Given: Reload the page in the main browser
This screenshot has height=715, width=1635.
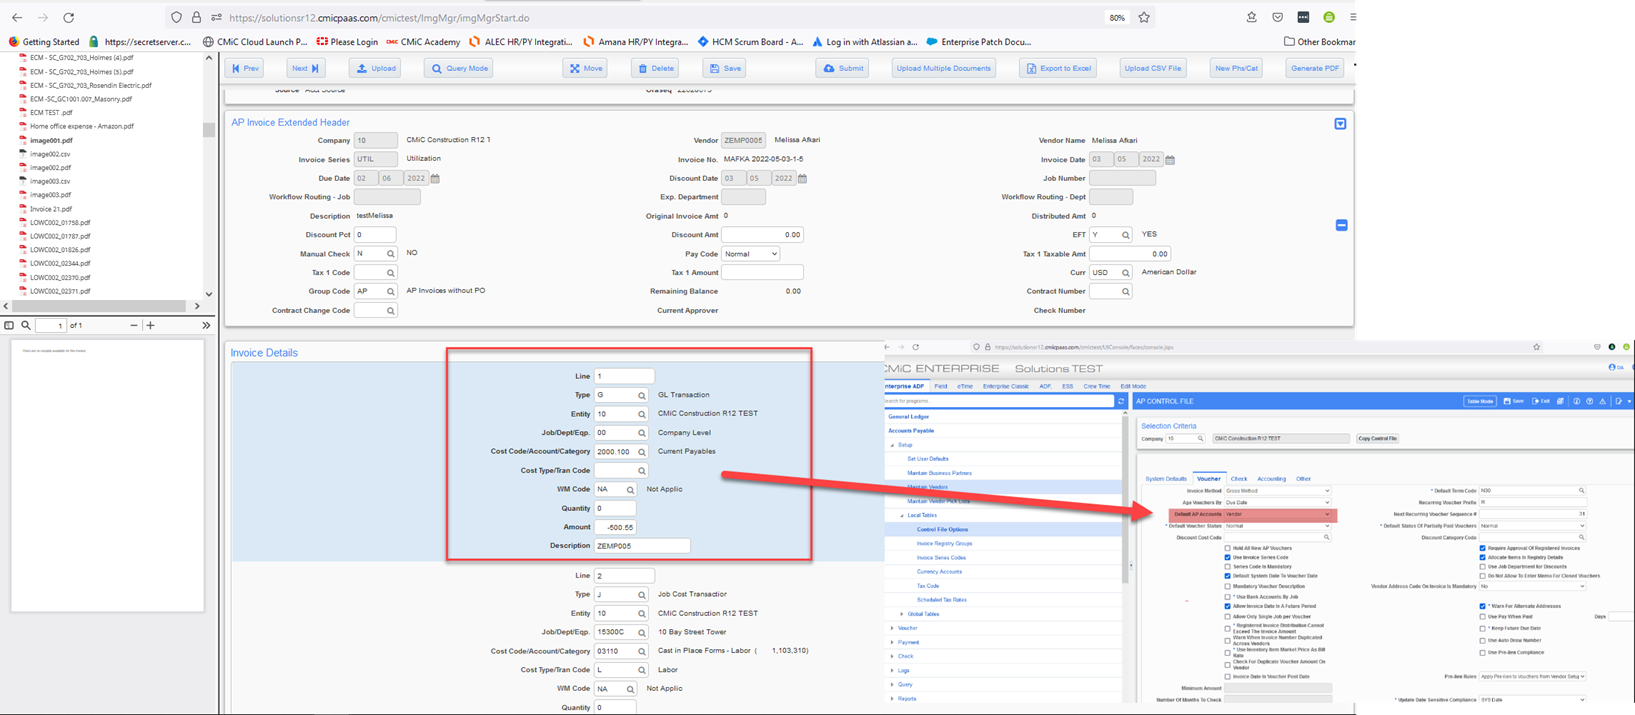Looking at the screenshot, I should pos(68,18).
